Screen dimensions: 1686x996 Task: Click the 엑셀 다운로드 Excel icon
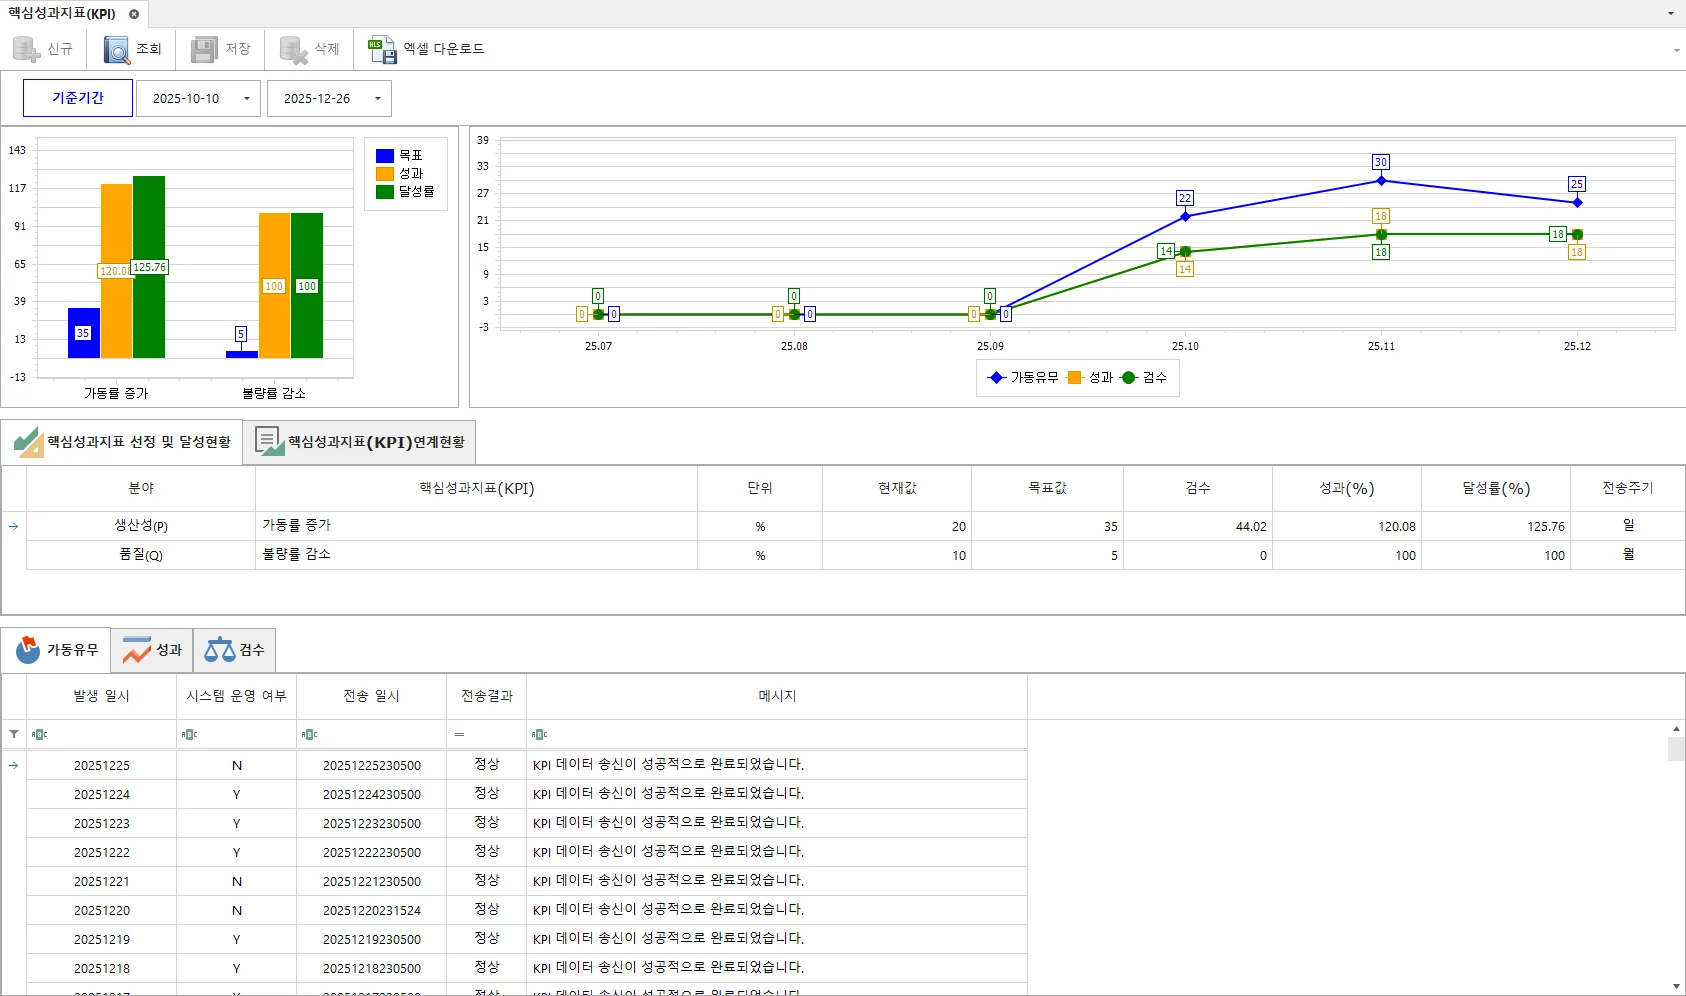tap(382, 49)
